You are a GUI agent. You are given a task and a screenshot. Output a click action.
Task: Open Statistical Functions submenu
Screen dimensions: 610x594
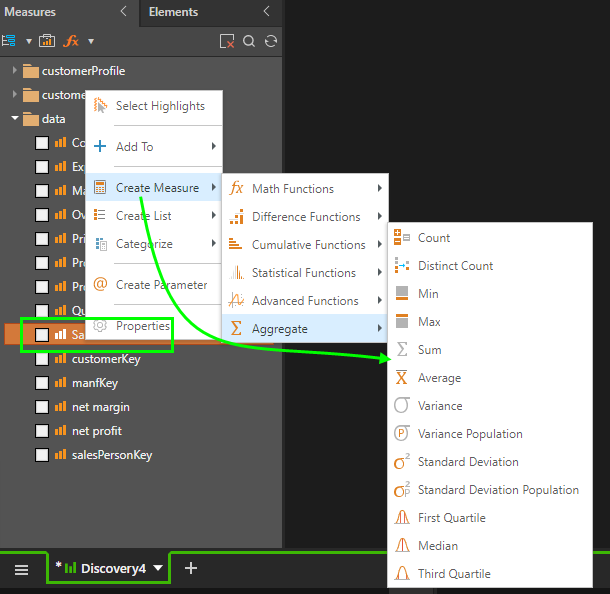coord(303,273)
